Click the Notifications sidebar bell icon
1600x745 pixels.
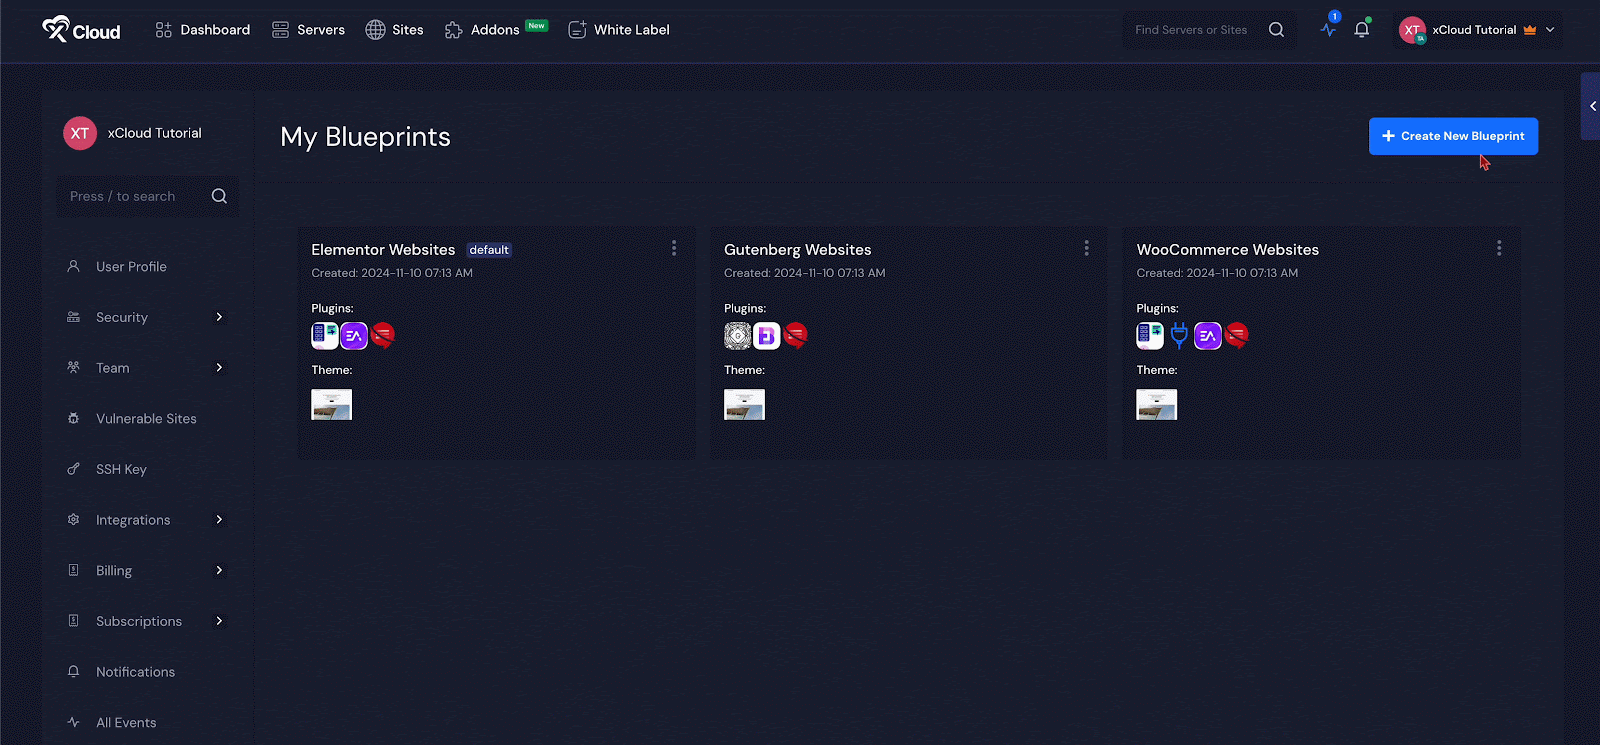coord(73,672)
